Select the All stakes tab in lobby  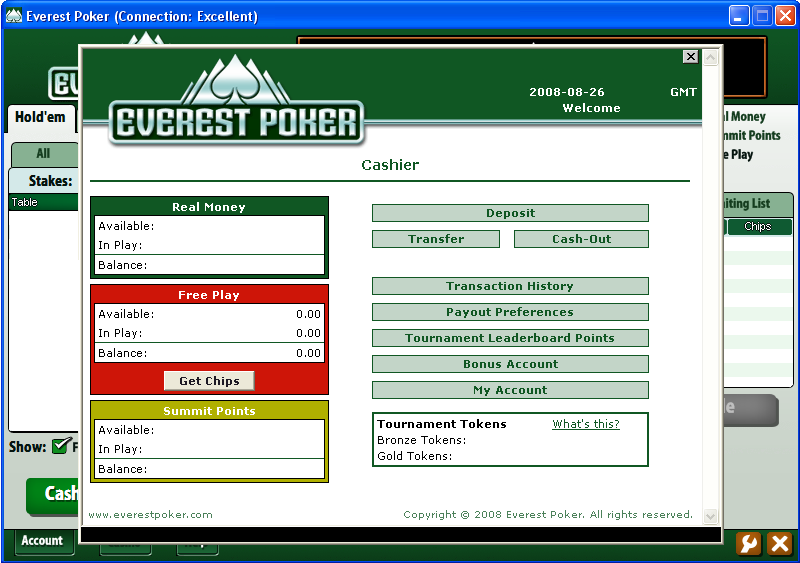click(44, 154)
